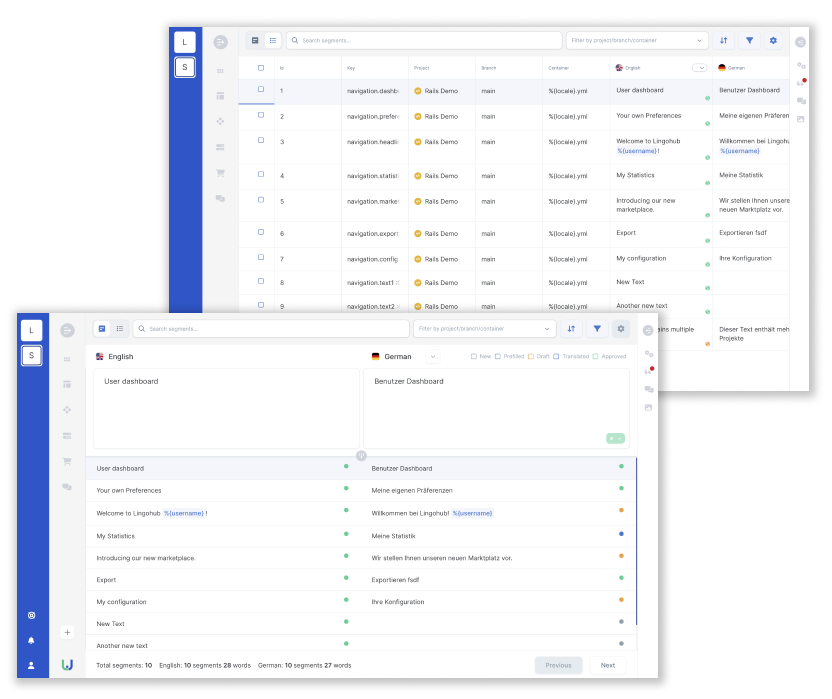The width and height of the screenshot is (832, 699).
Task: Toggle the New status checkbox
Action: click(x=474, y=357)
